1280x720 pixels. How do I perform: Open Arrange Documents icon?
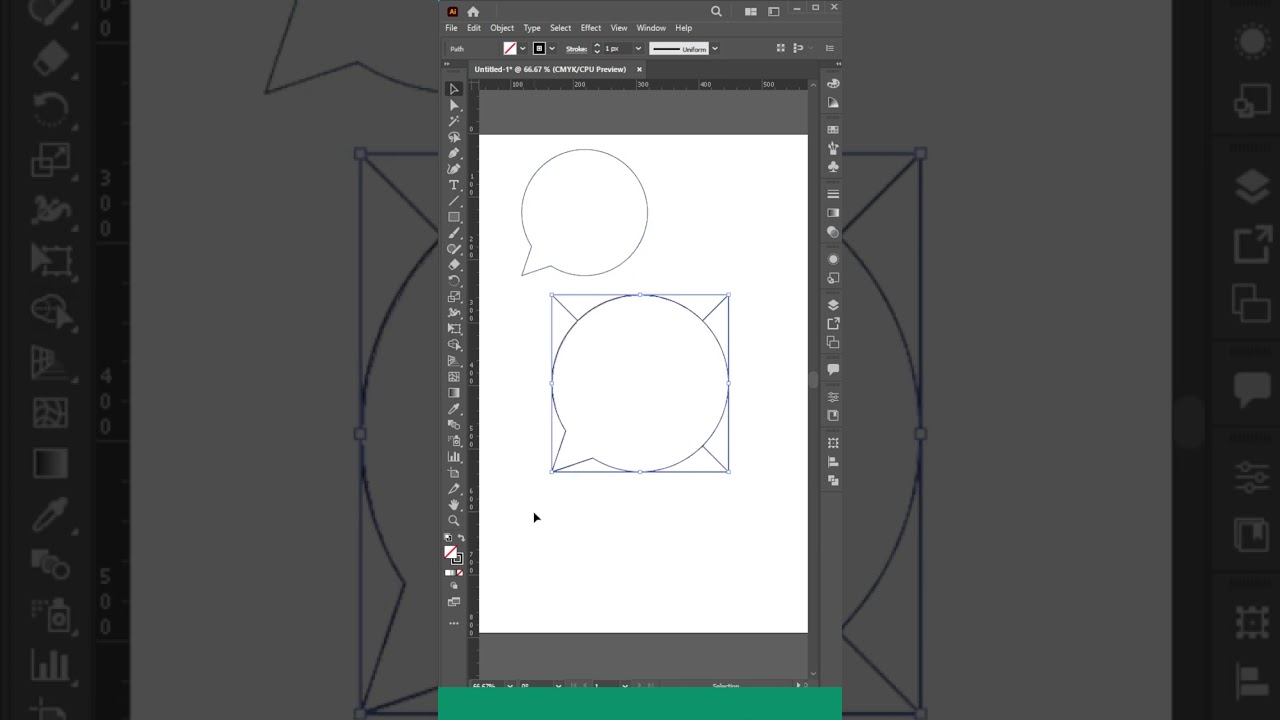coord(750,11)
